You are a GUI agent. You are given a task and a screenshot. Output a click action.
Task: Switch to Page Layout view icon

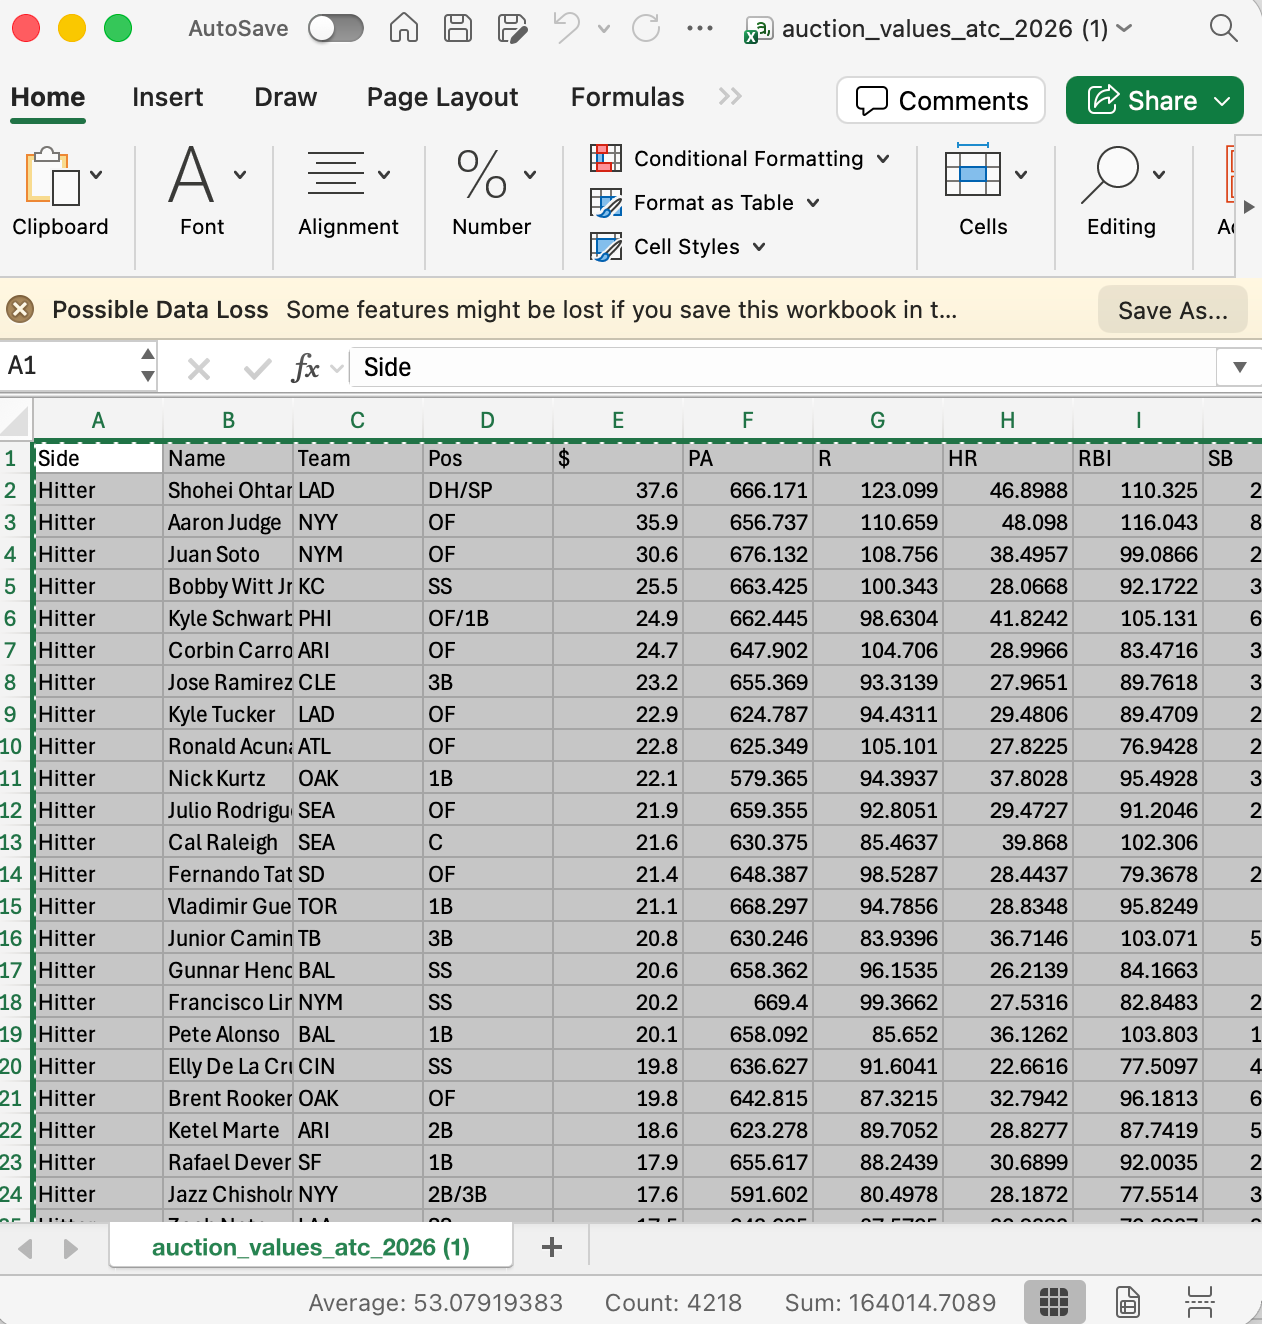(1127, 1302)
